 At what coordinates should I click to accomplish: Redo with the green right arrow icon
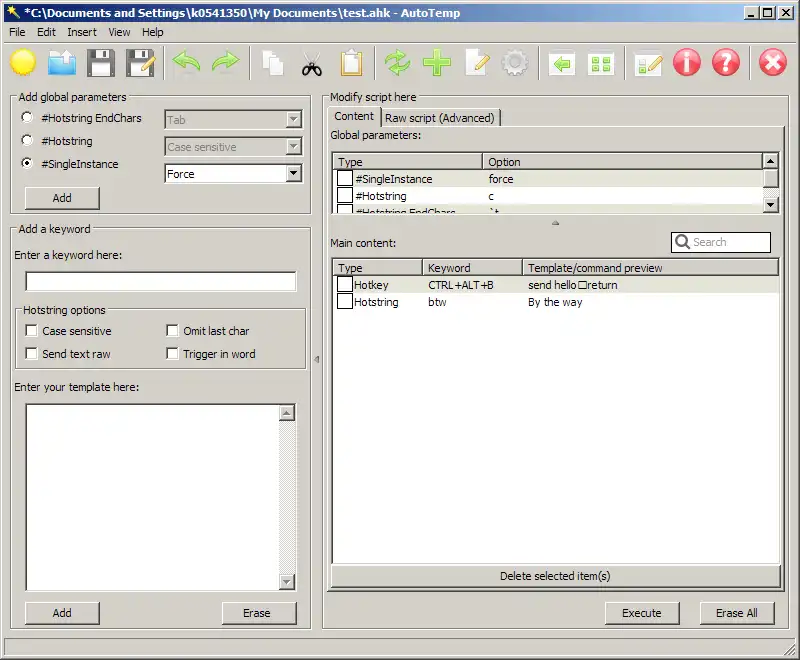point(226,63)
